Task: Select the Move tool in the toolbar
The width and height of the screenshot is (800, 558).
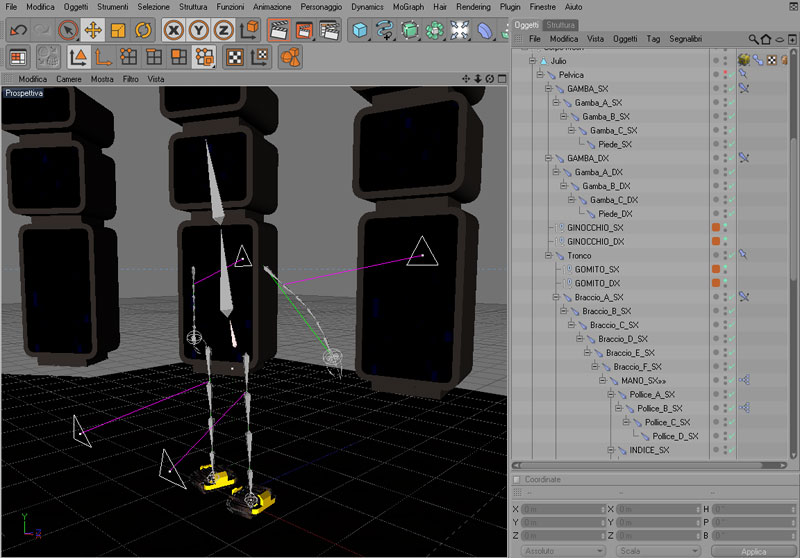Action: (93, 30)
